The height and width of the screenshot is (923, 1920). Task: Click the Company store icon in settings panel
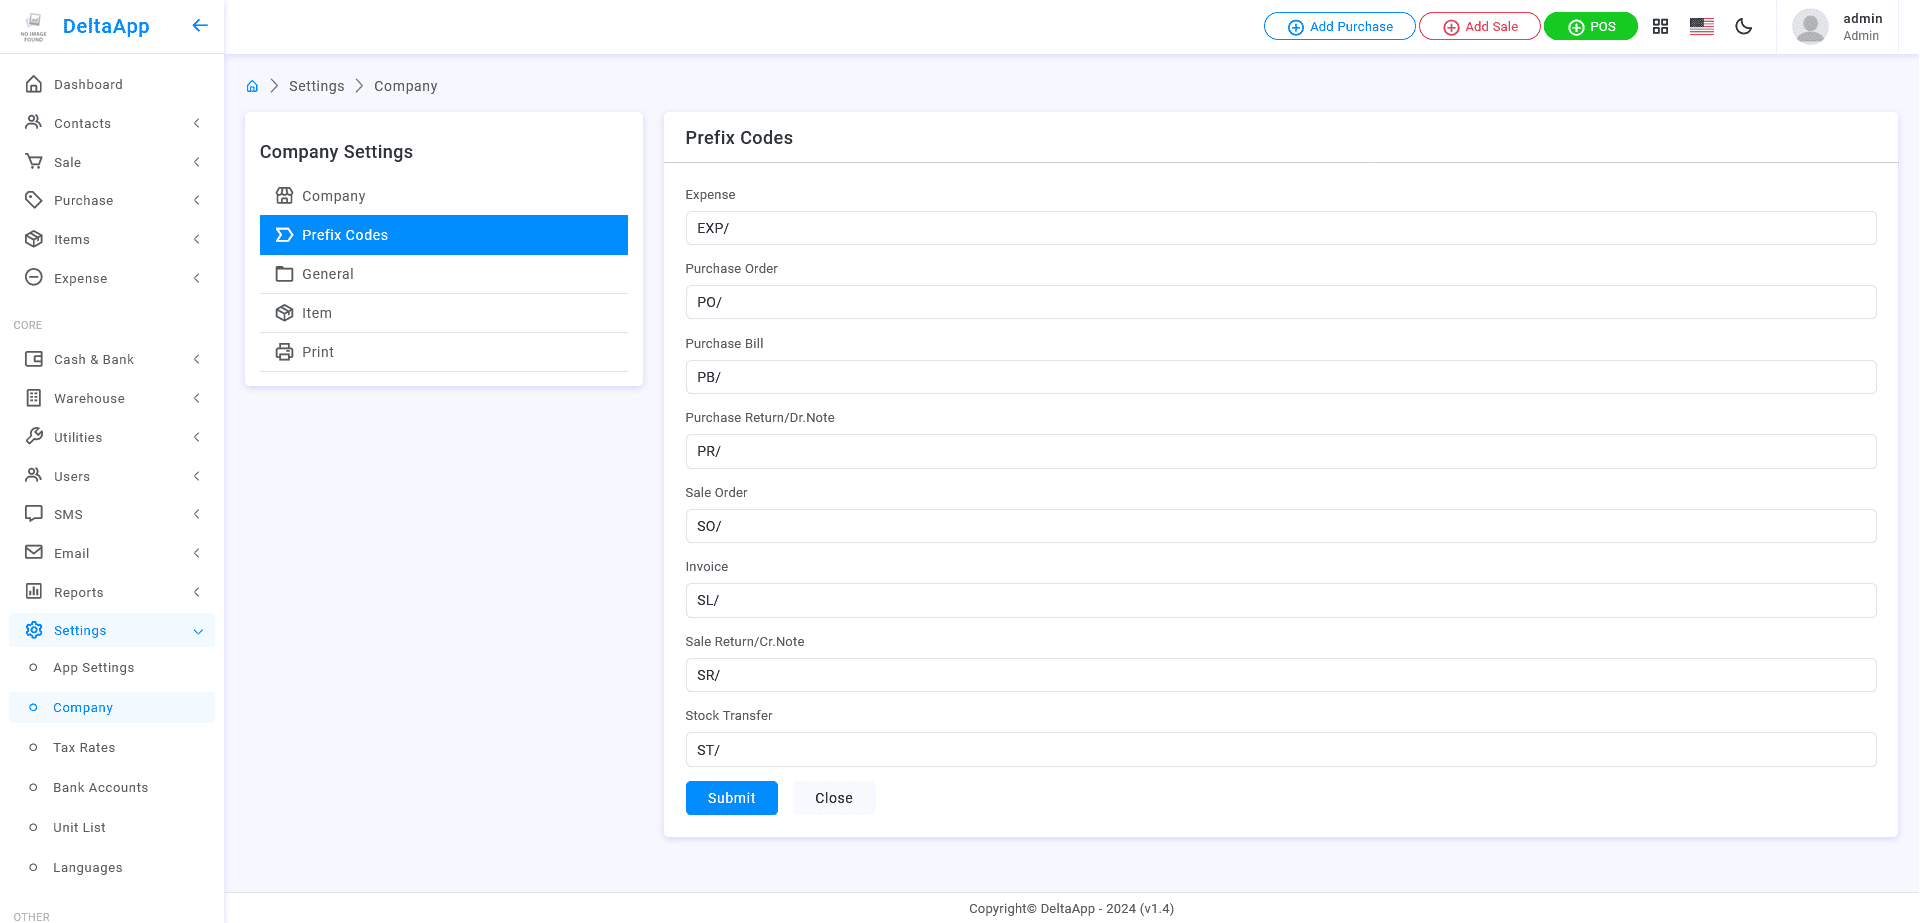click(285, 196)
